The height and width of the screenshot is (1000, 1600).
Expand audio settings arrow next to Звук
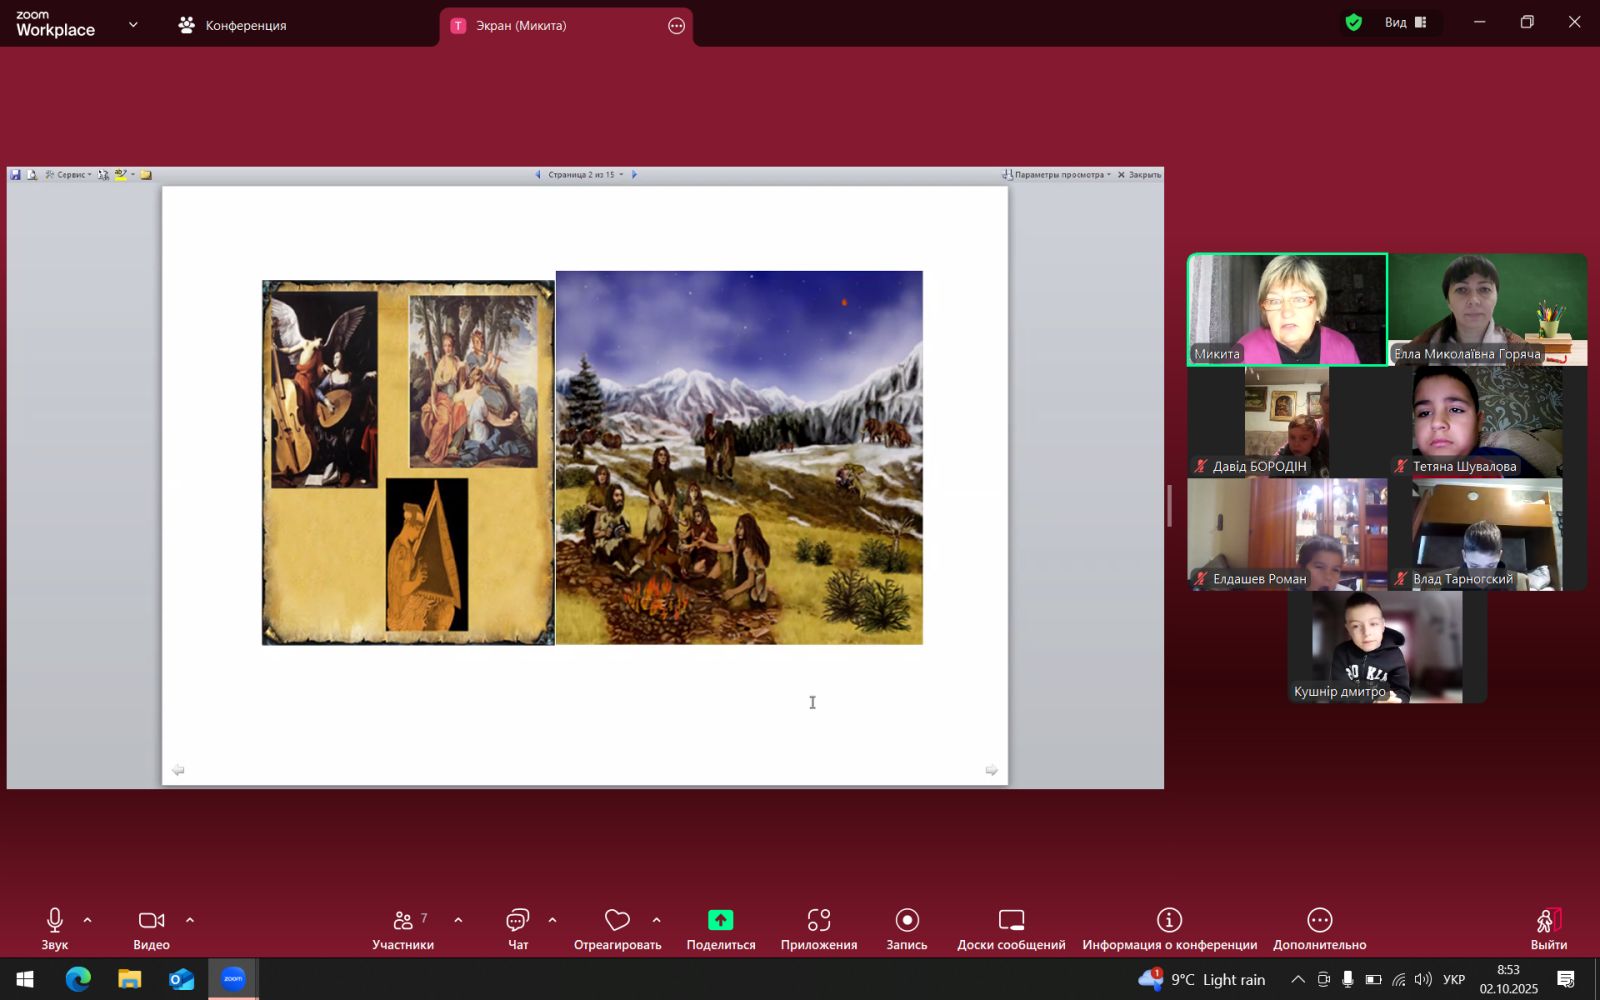click(x=88, y=920)
